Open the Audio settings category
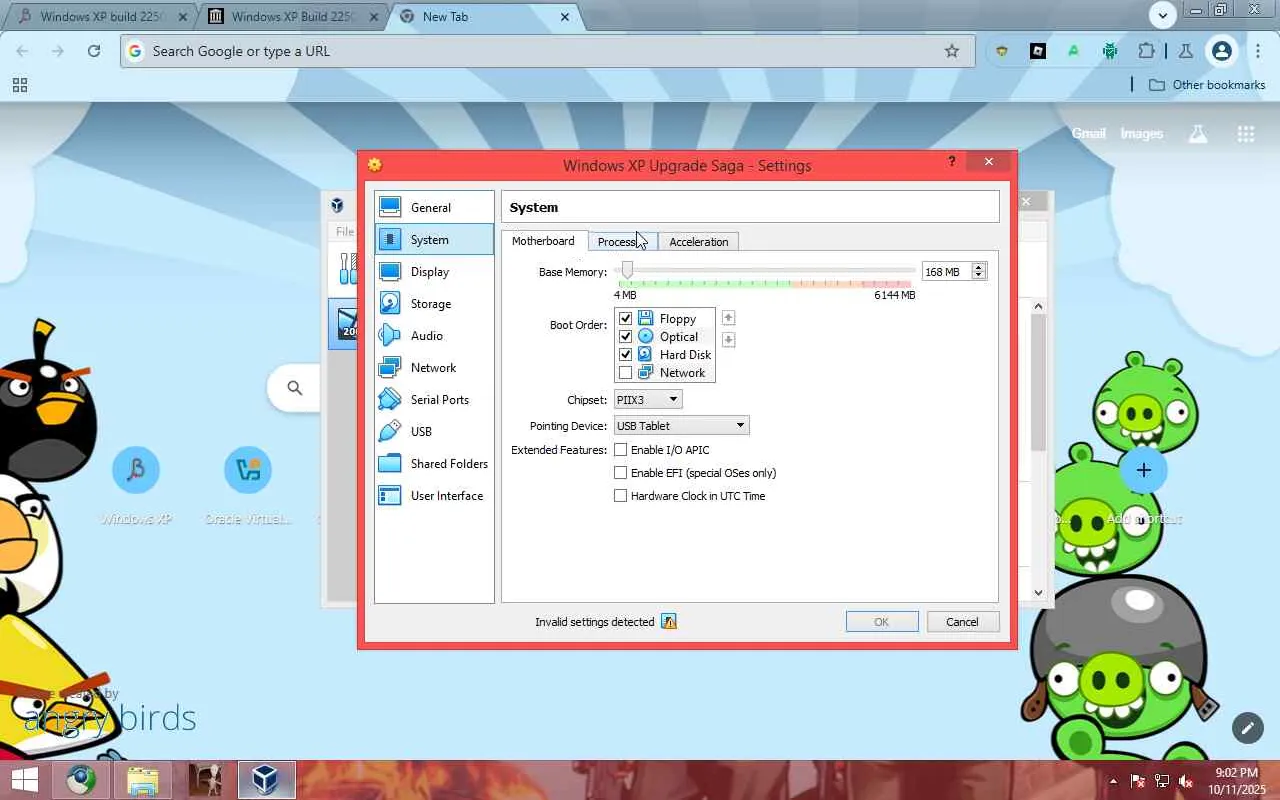The height and width of the screenshot is (800, 1280). pyautogui.click(x=434, y=336)
